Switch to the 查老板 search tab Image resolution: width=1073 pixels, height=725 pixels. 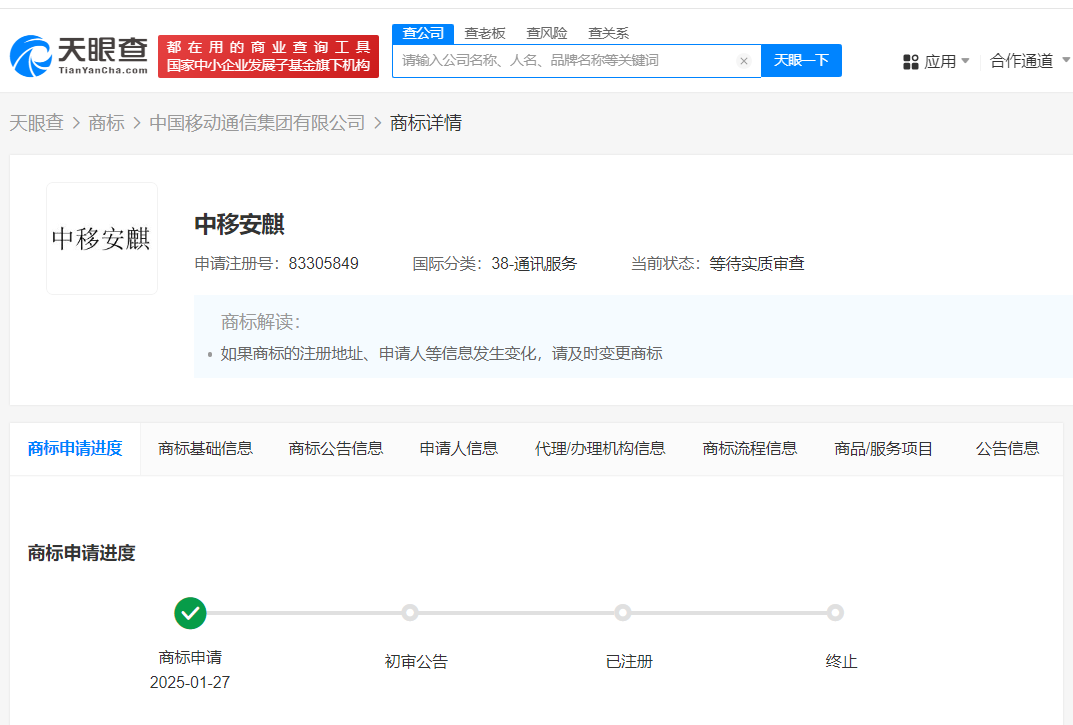[x=485, y=33]
